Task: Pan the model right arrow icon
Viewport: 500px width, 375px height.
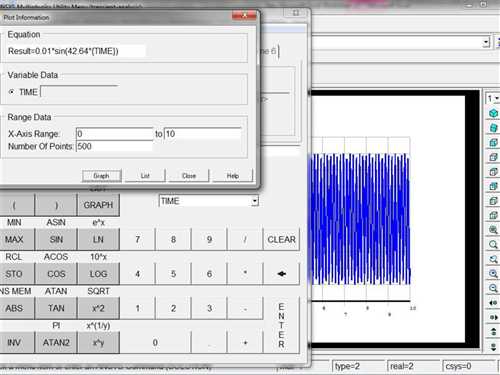Action: [493, 317]
